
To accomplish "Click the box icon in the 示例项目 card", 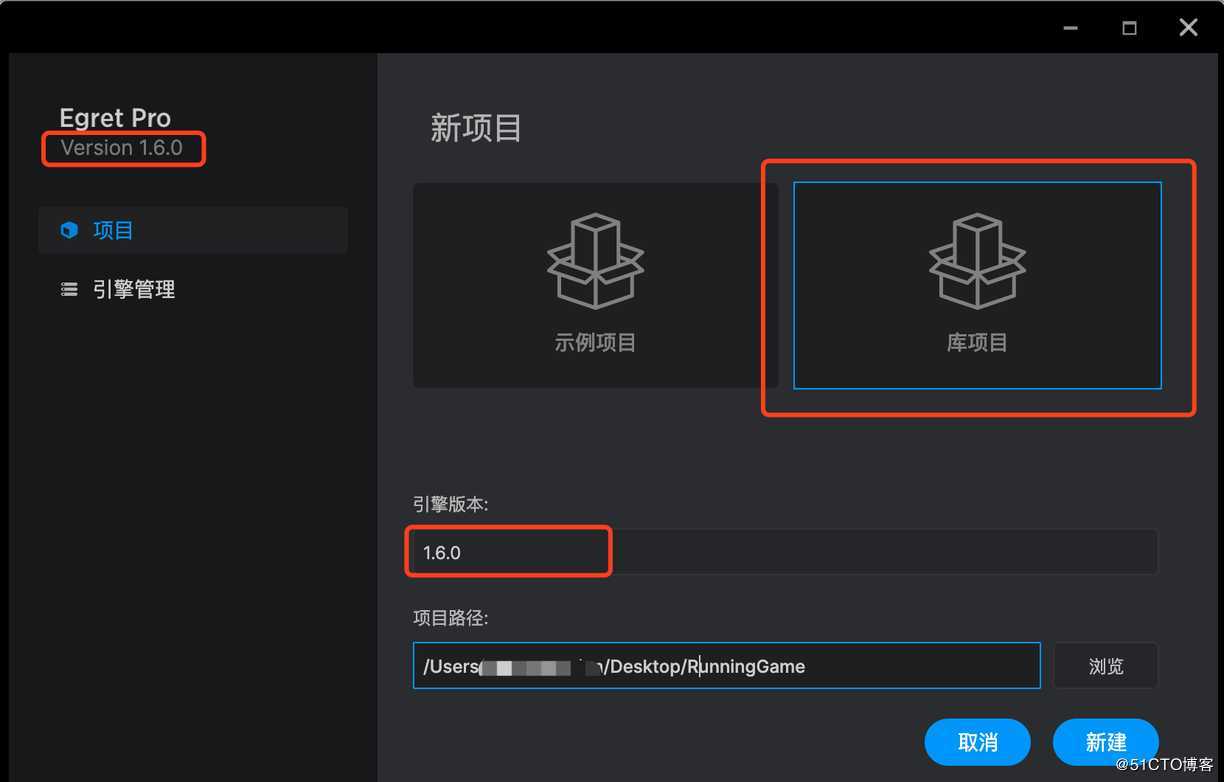I will (x=595, y=260).
